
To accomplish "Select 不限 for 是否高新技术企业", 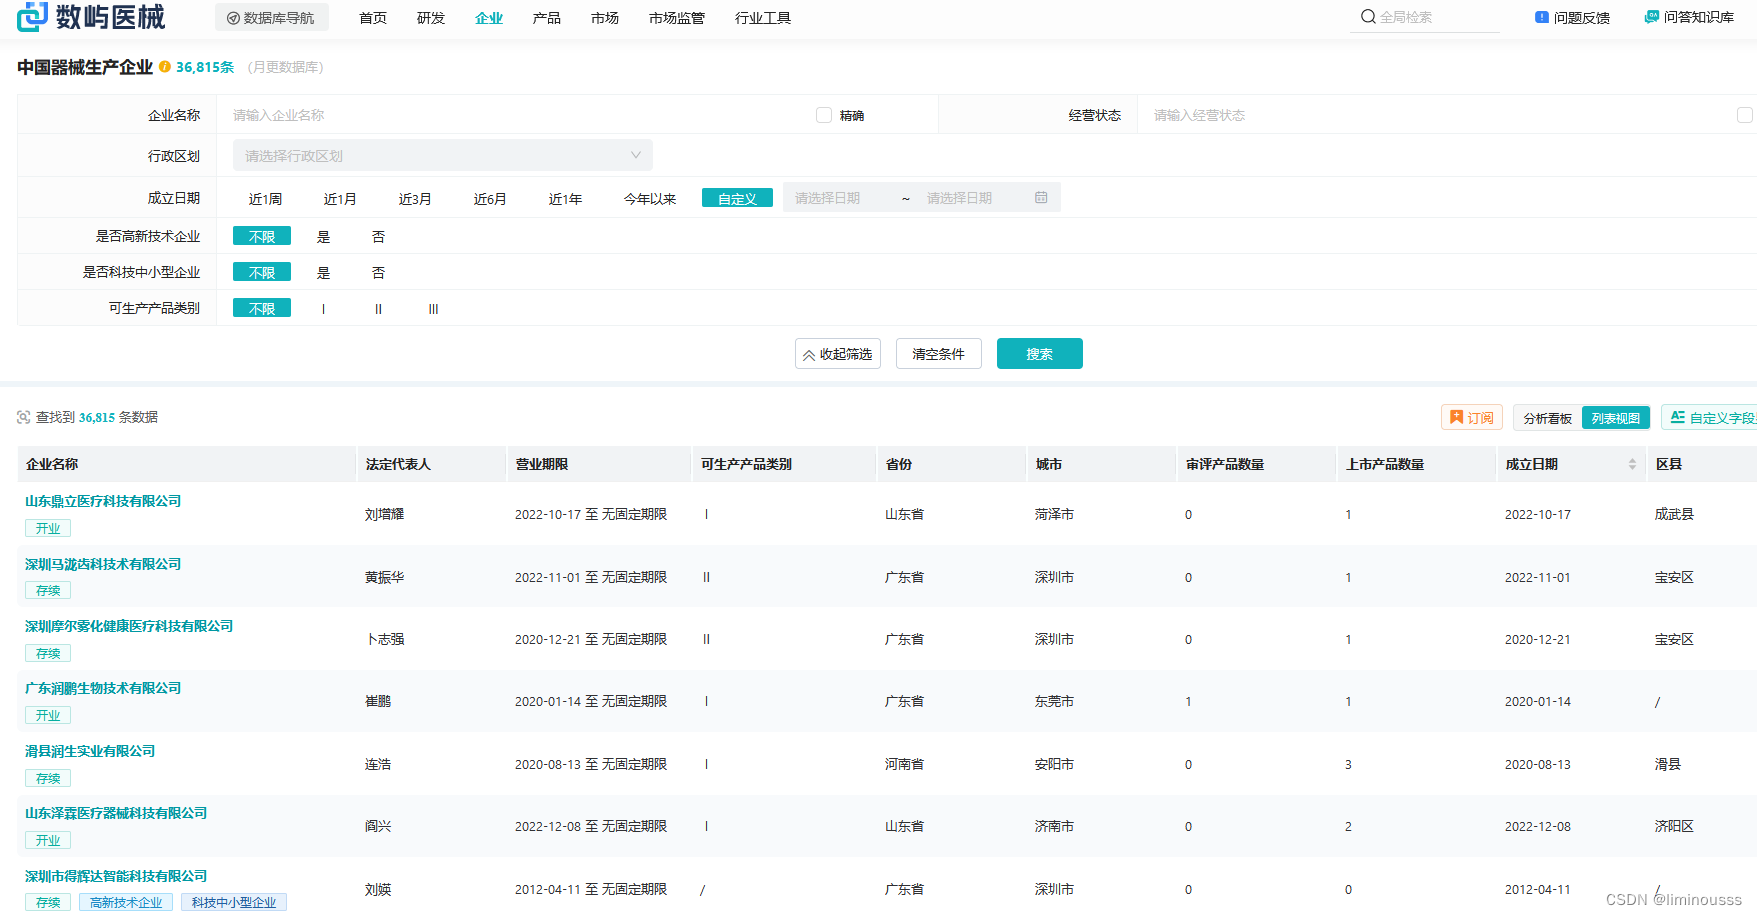I will [262, 236].
